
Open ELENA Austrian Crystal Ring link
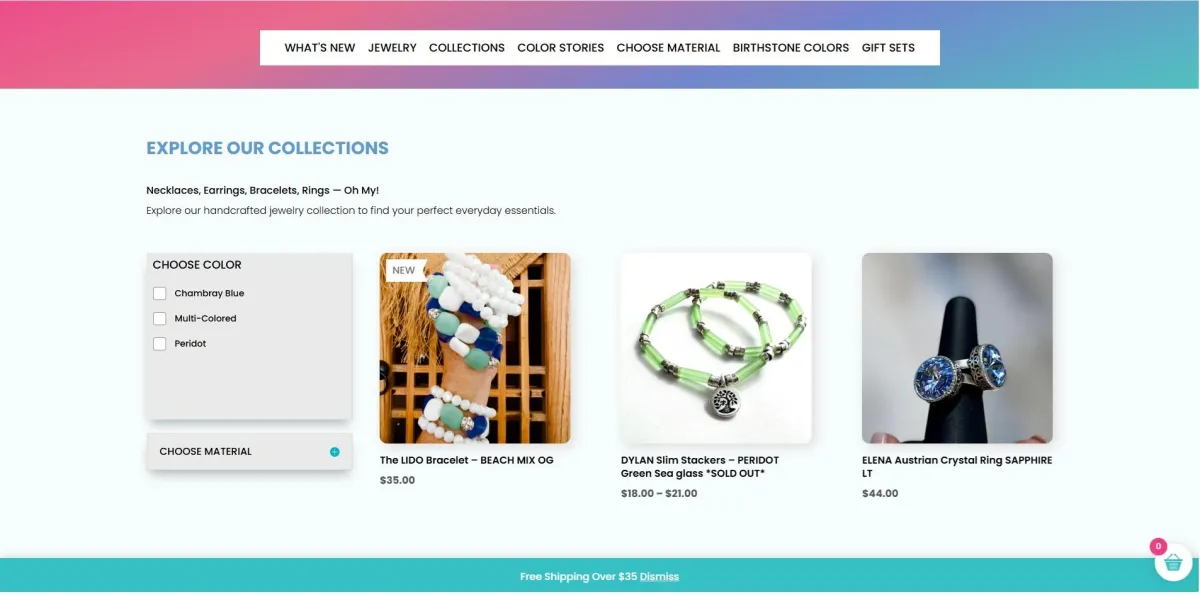[x=957, y=467]
